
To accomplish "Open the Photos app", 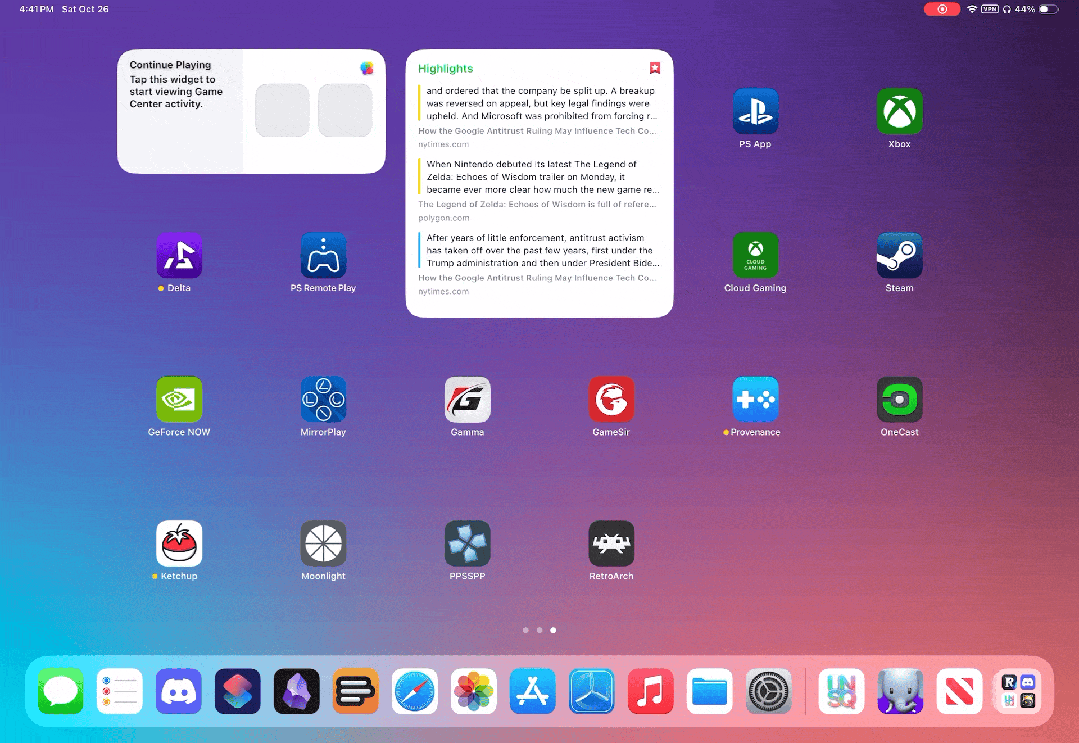I will [473, 691].
